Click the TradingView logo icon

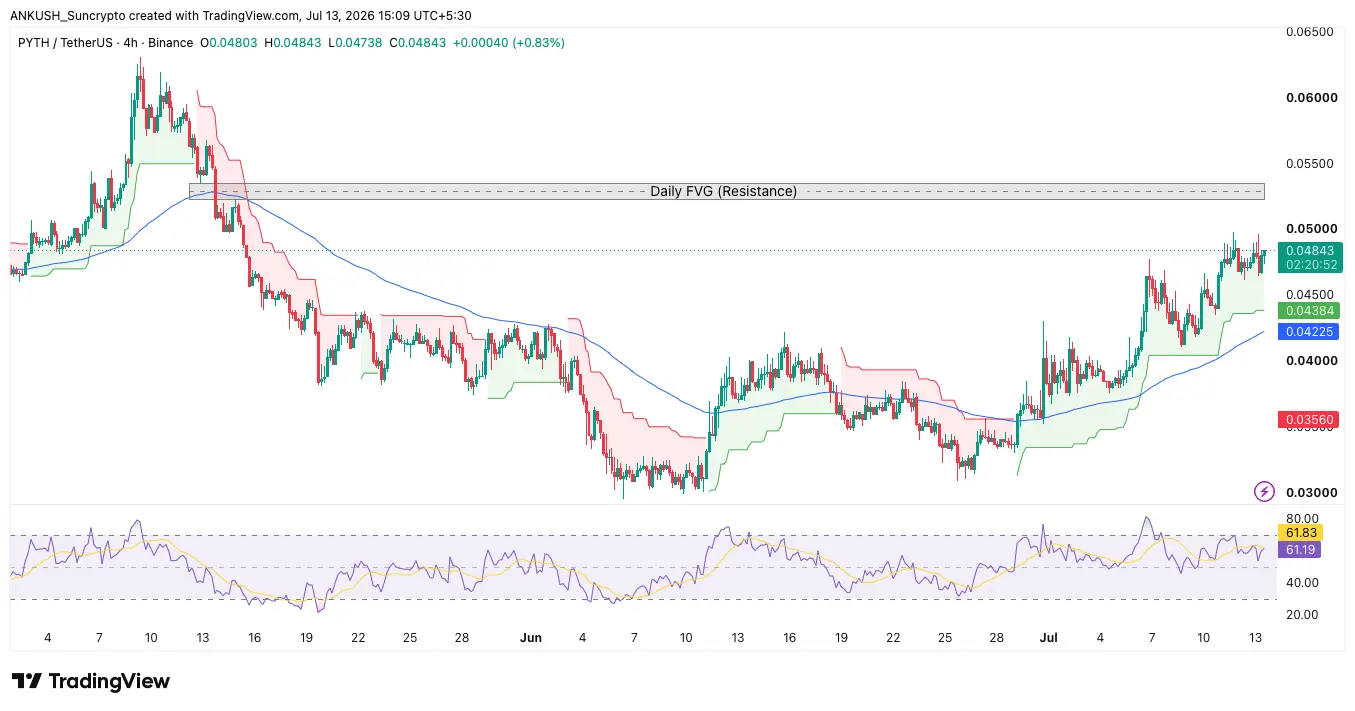[27, 682]
